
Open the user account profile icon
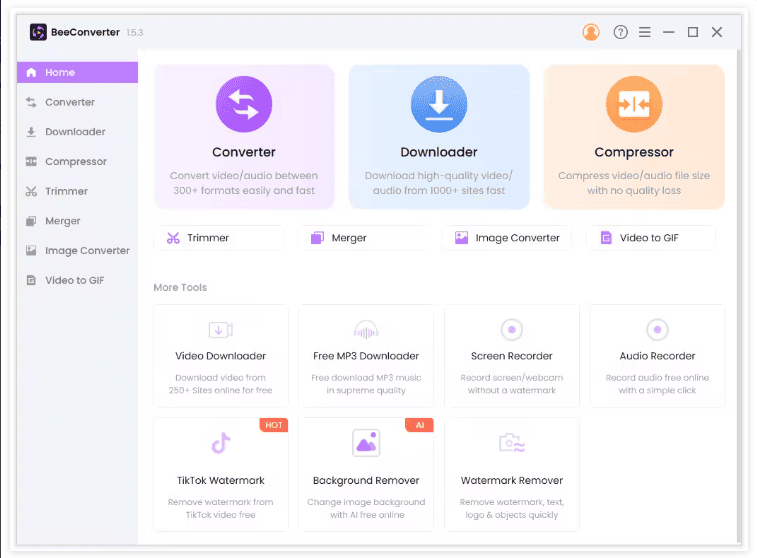(x=590, y=32)
